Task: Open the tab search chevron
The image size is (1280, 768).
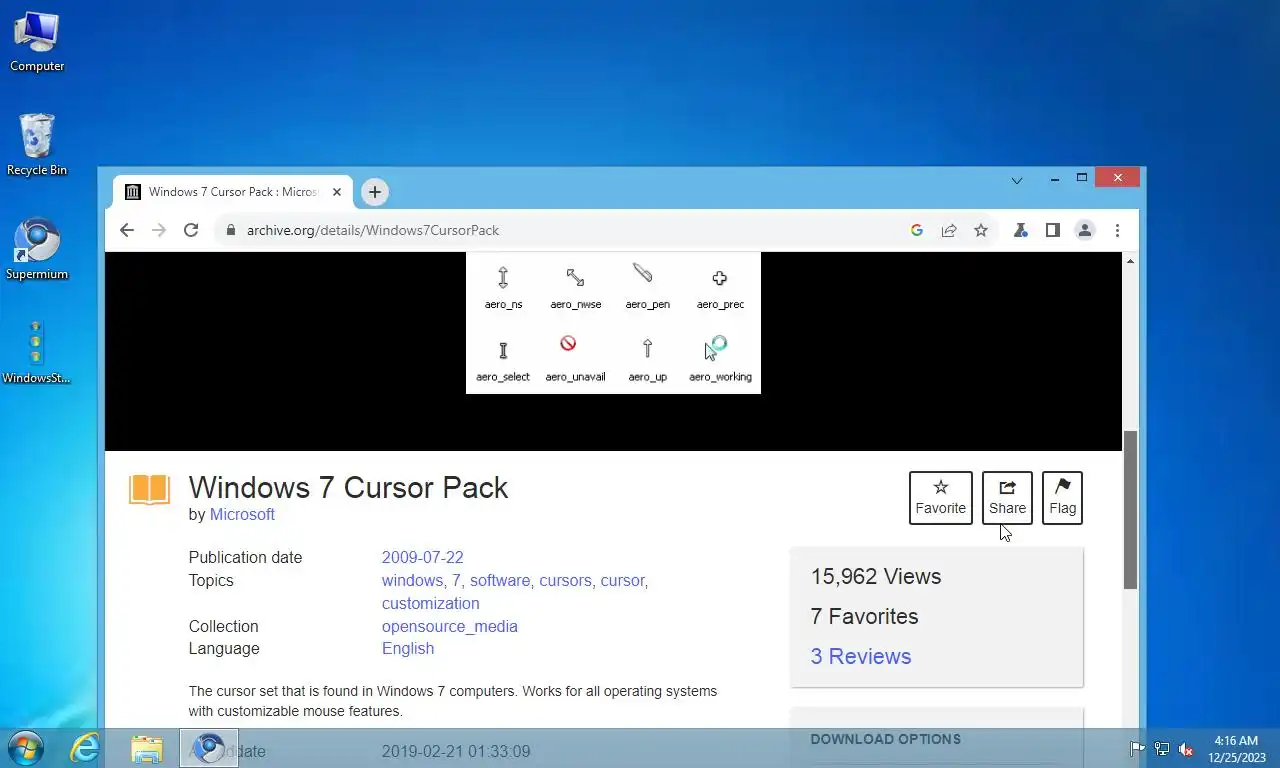Action: coord(1017,181)
